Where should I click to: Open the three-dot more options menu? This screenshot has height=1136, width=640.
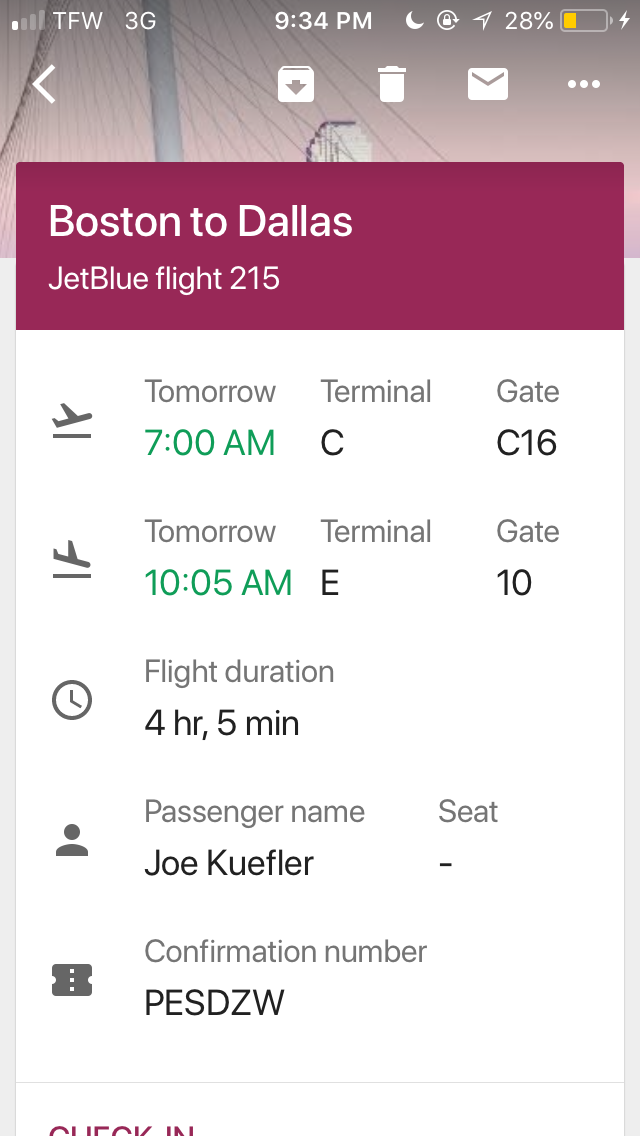[584, 84]
